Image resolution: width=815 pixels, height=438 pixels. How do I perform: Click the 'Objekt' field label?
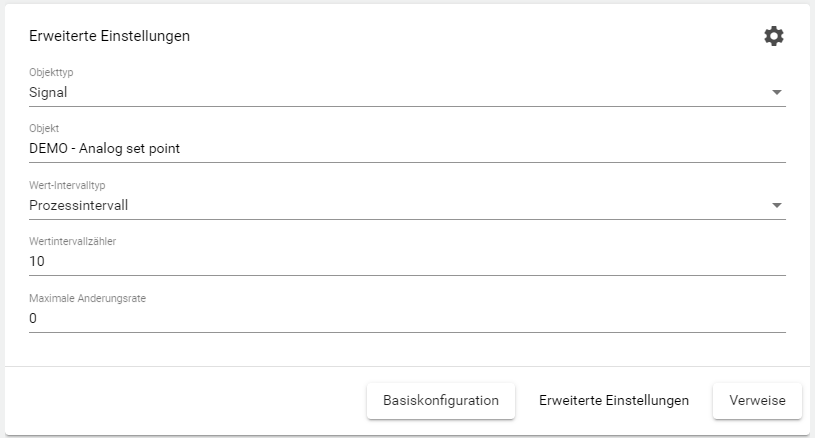44,129
